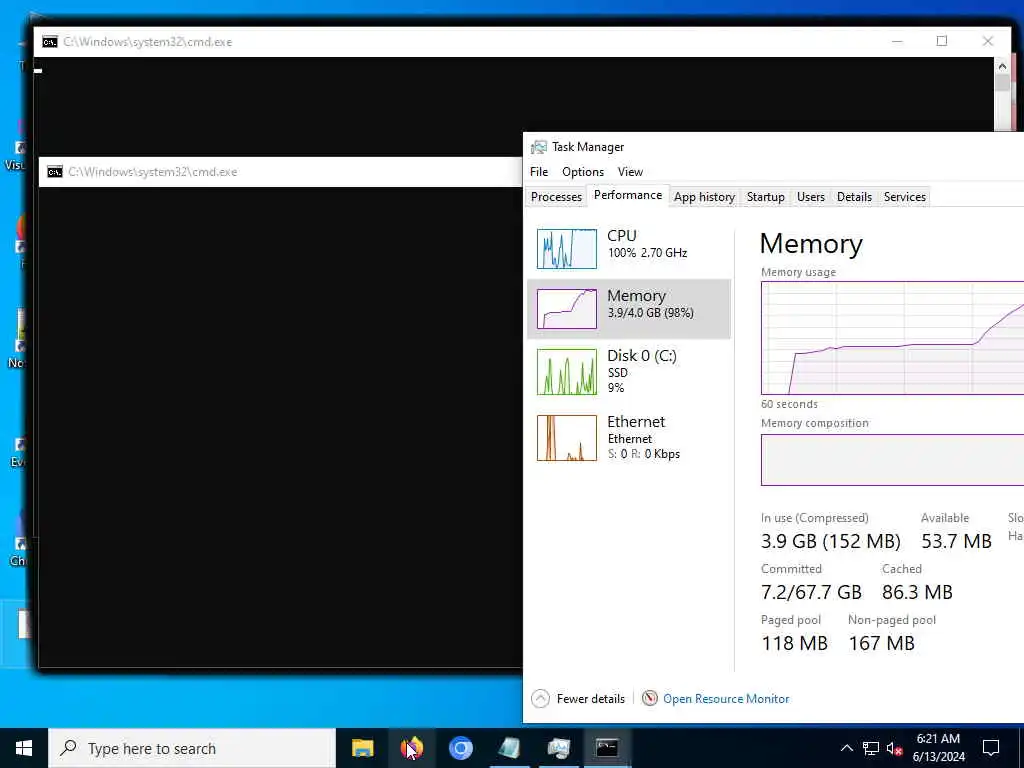Open the Options menu in Task Manager
1024x768 pixels.
coord(583,172)
